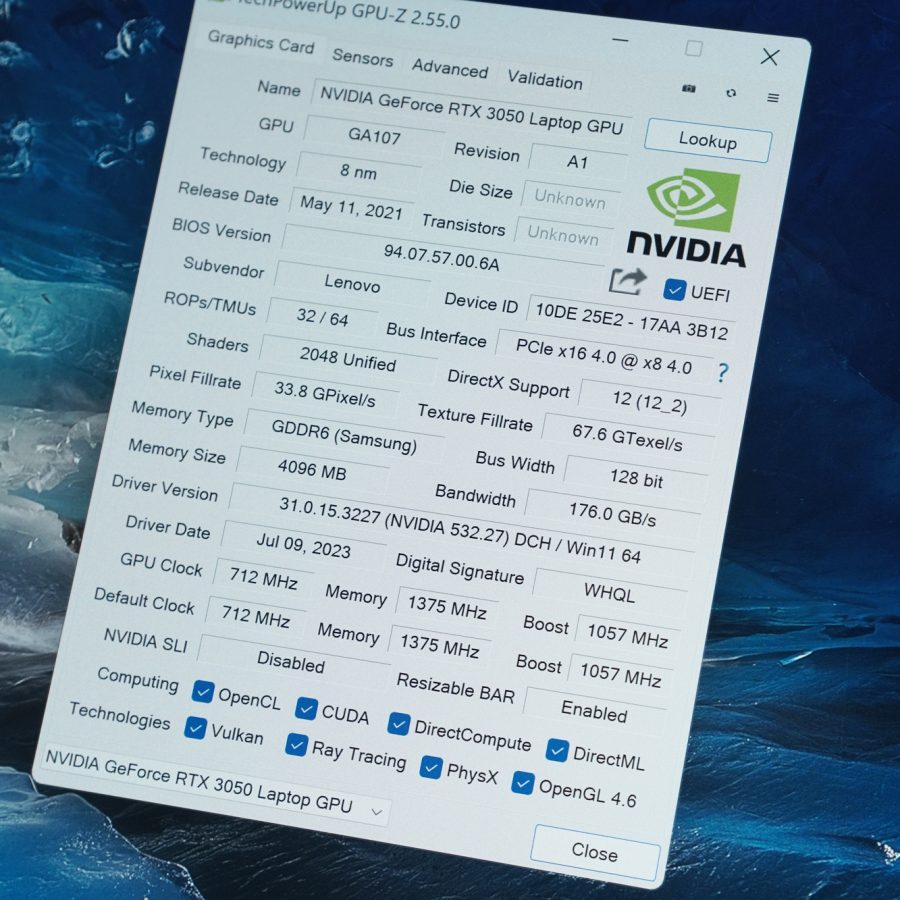Click the GPU Clock row Boost 1057 MHz
Viewport: 900px width, 900px height.
click(627, 635)
